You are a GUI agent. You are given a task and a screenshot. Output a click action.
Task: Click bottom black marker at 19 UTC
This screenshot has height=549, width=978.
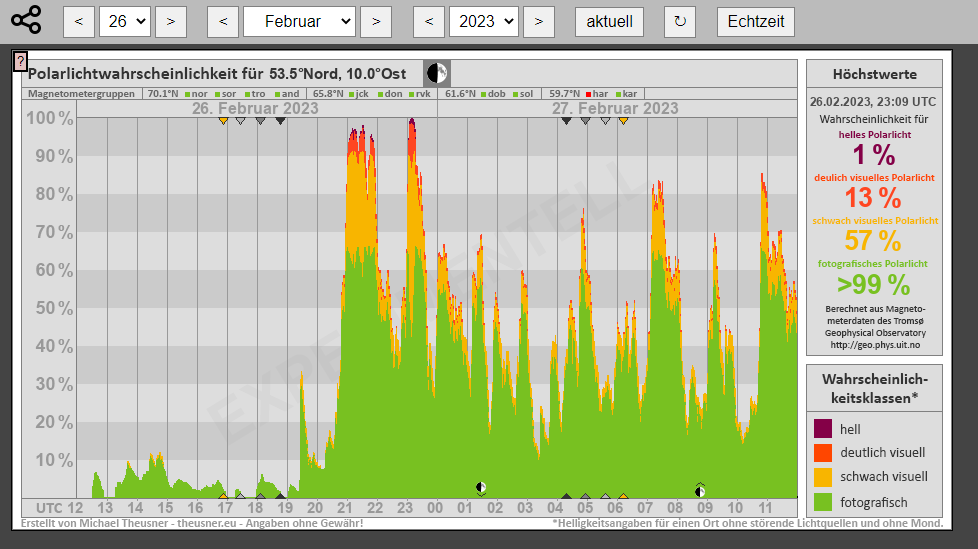coord(281,497)
